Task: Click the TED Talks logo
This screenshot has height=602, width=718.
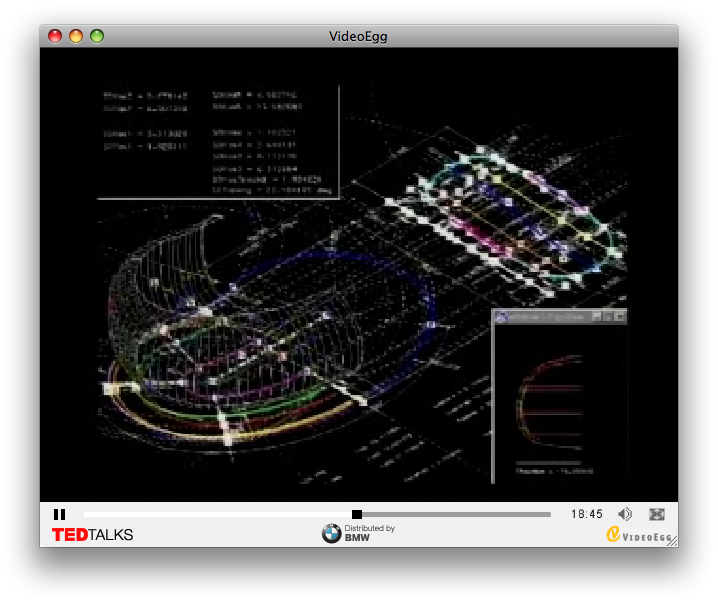Action: point(92,535)
